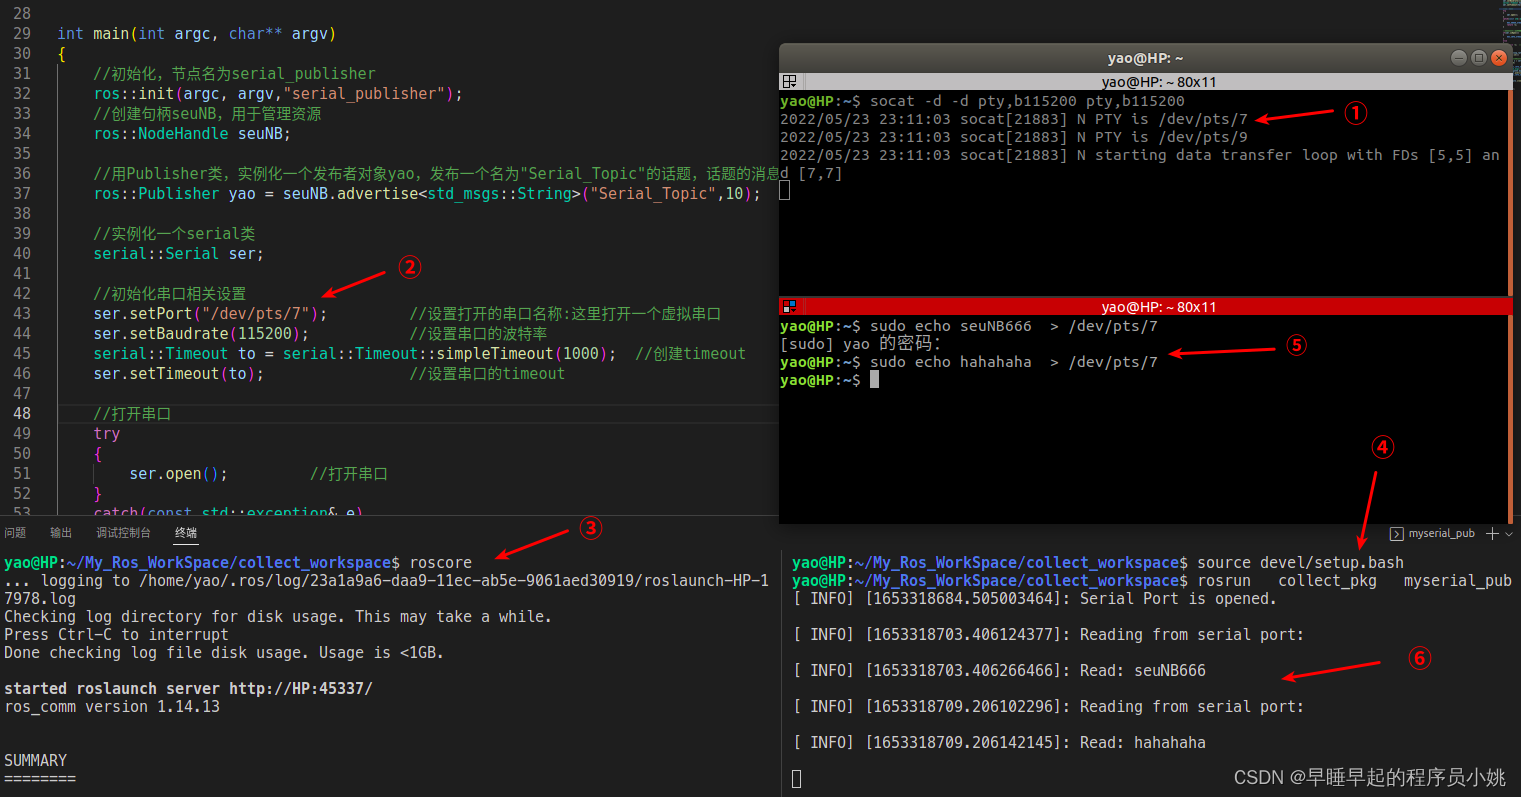
Task: Click the 'roscore' command in left terminal
Action: pyautogui.click(x=441, y=563)
